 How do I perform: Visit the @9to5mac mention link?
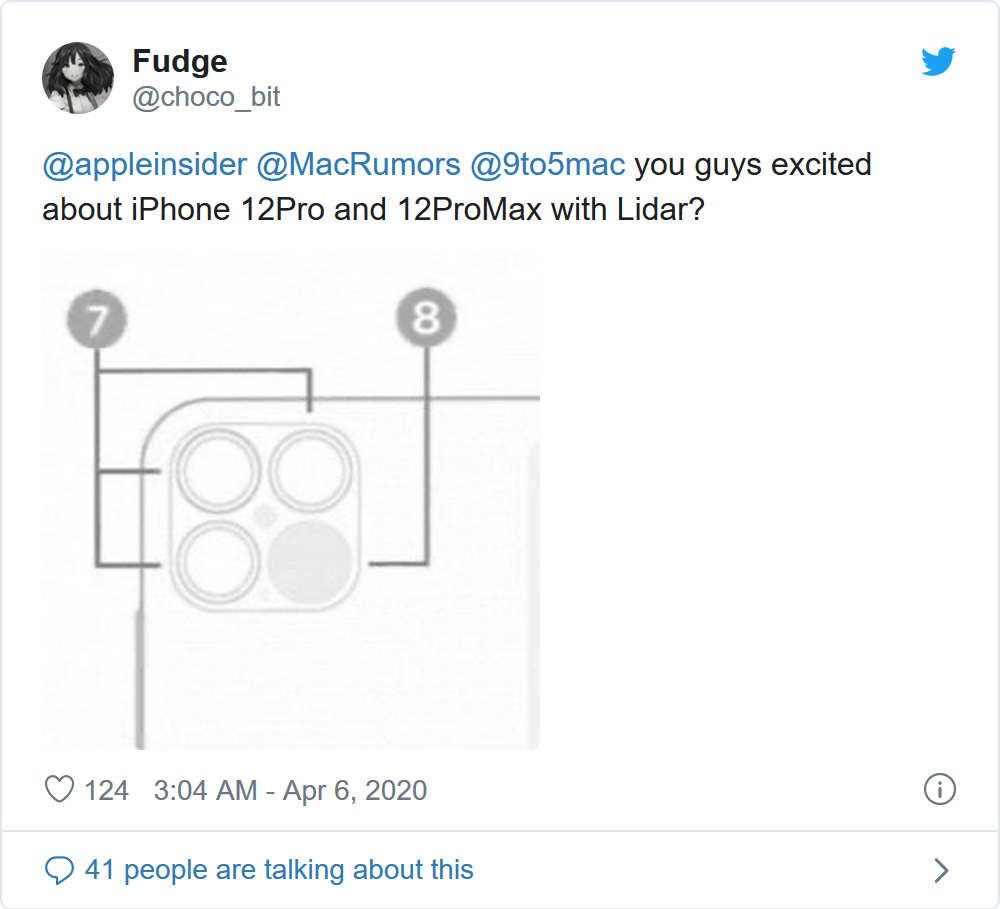[x=547, y=164]
